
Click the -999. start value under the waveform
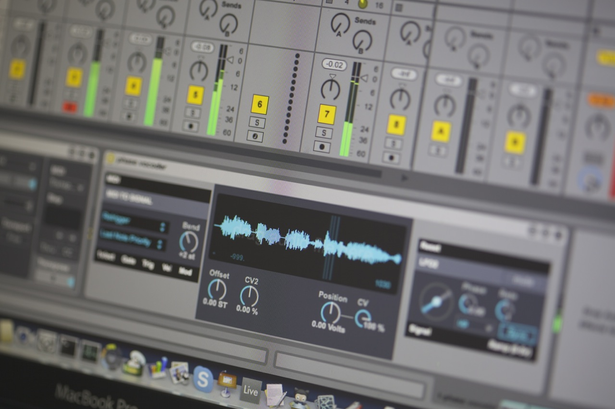coord(237,258)
